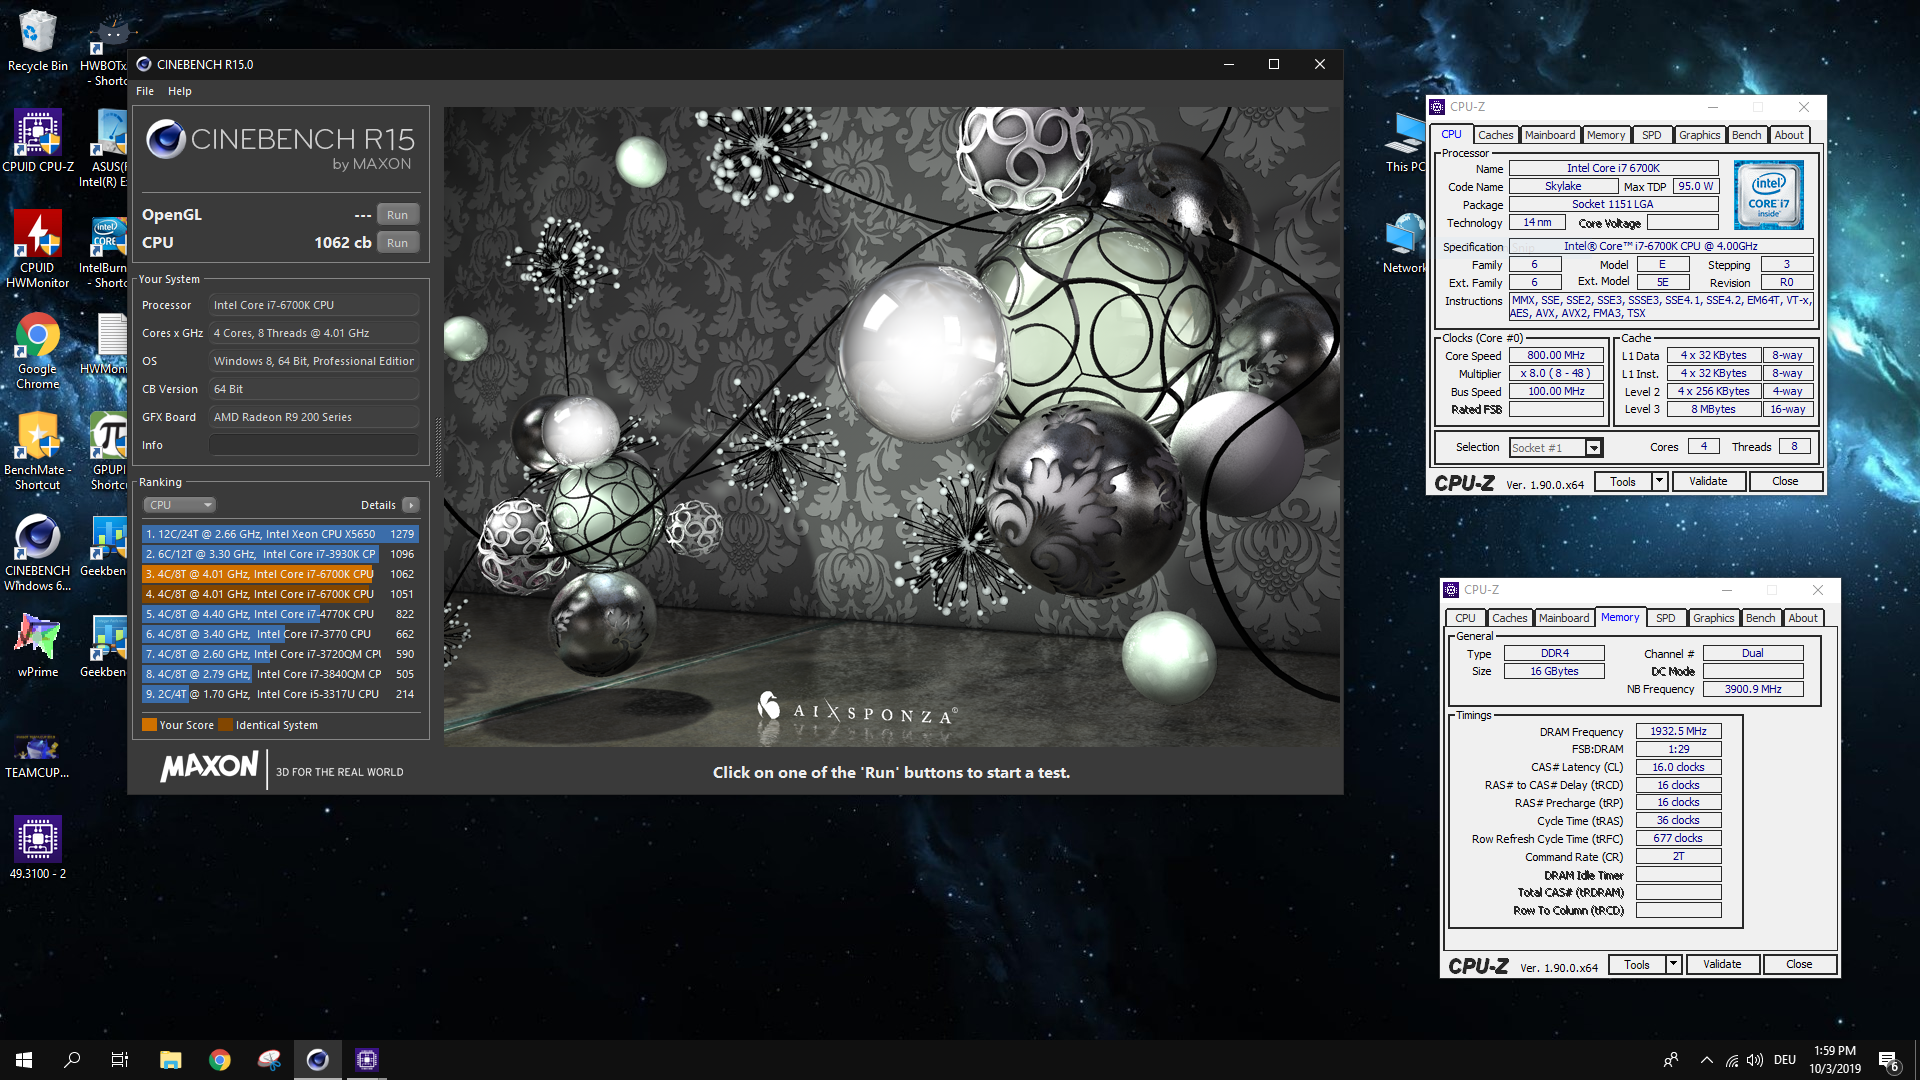Open the Cinebench Help menu

click(x=180, y=91)
